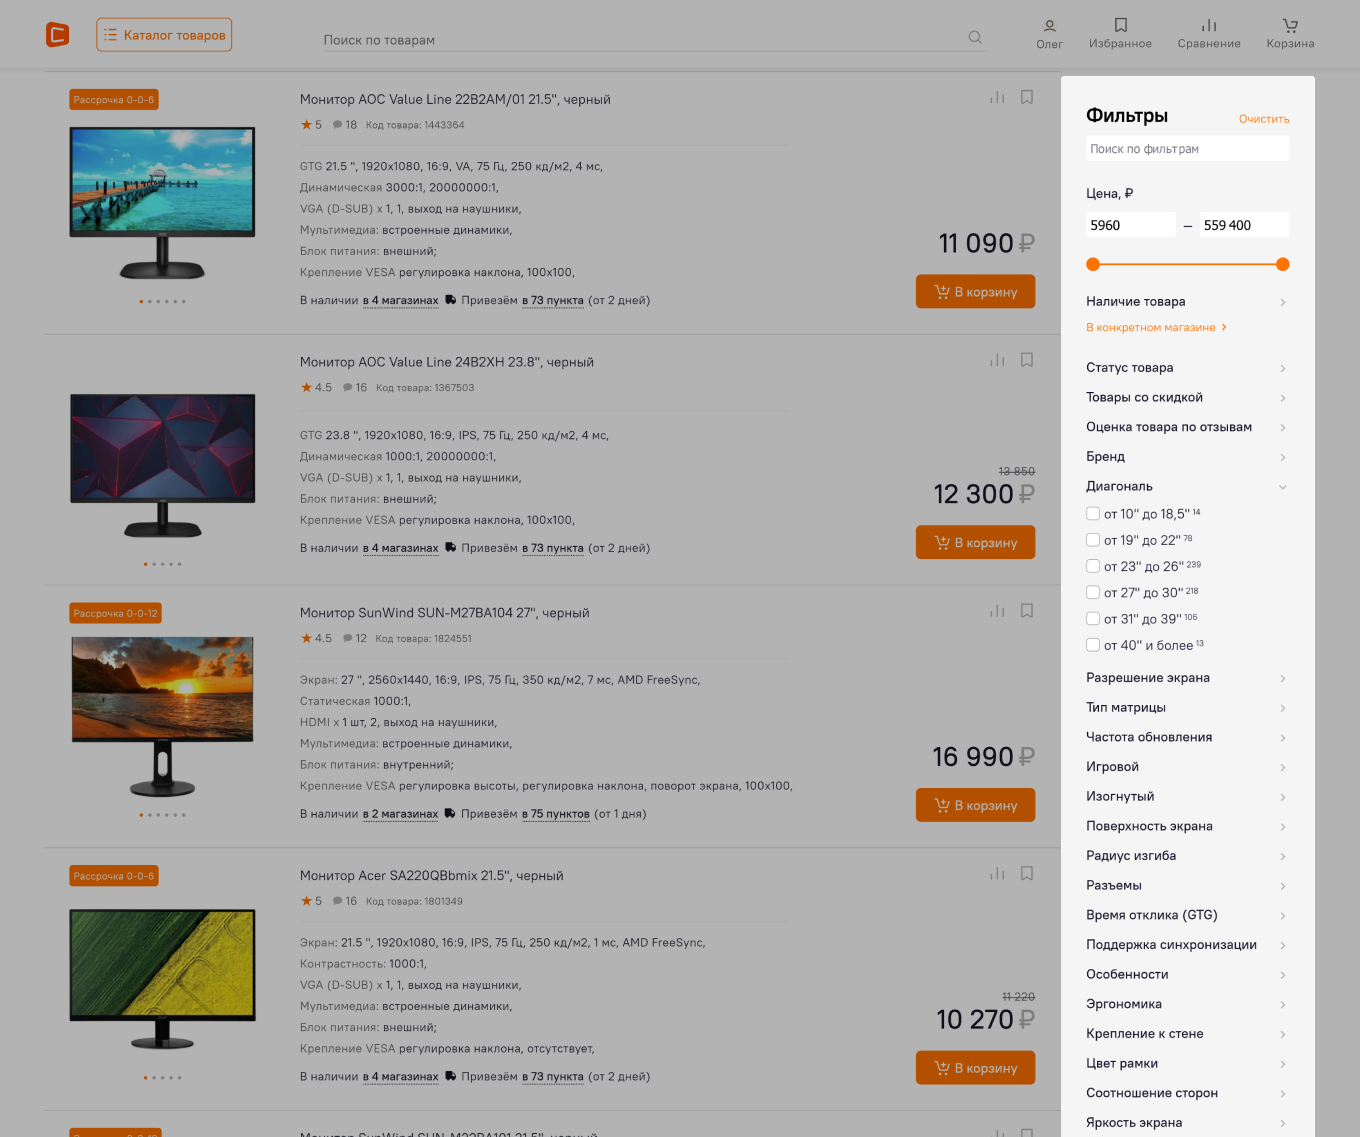Bookmark the AOC 22B2AM/01 monitor
This screenshot has width=1360, height=1137.
coord(1027,97)
